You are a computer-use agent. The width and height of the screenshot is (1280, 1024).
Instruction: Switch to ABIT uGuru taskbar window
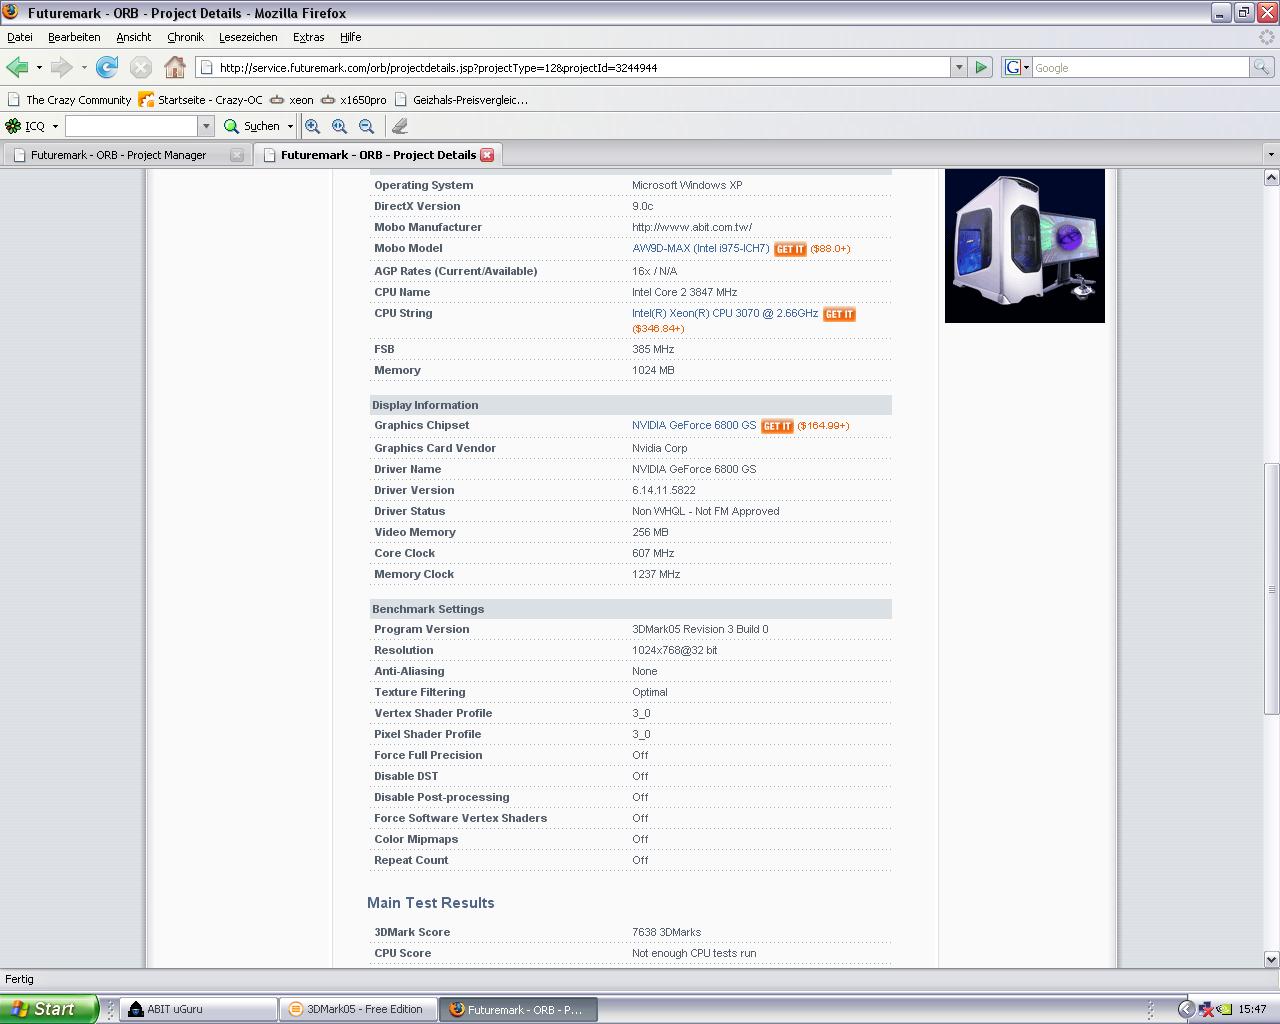tap(199, 1010)
